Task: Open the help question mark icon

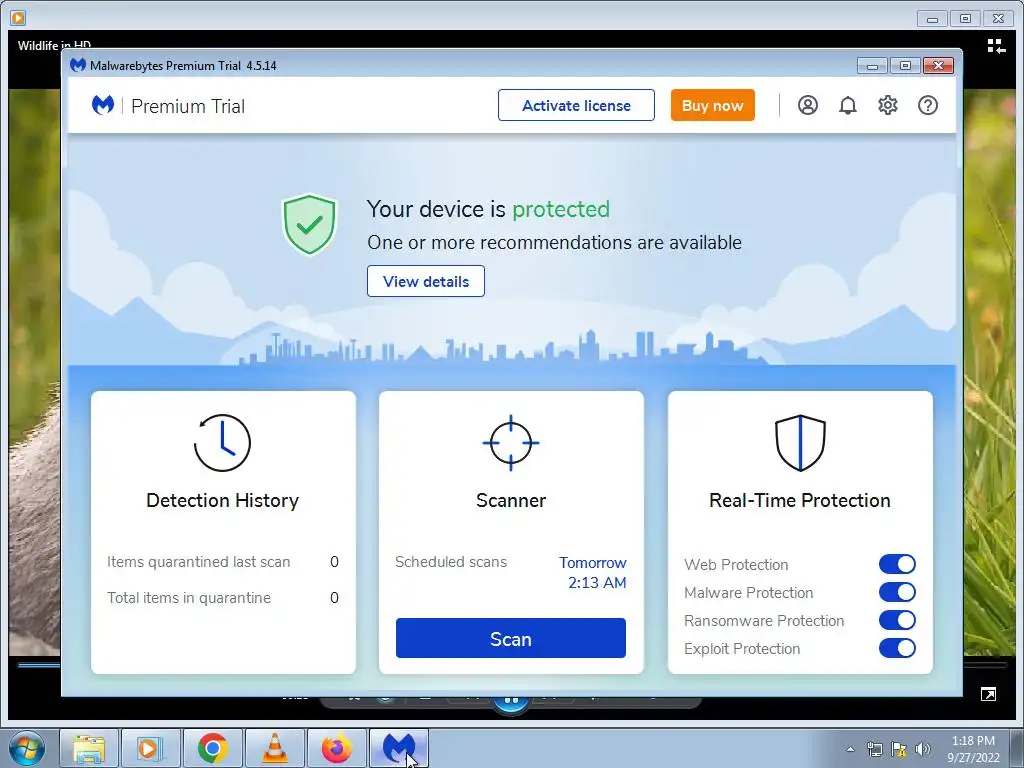Action: coord(928,105)
